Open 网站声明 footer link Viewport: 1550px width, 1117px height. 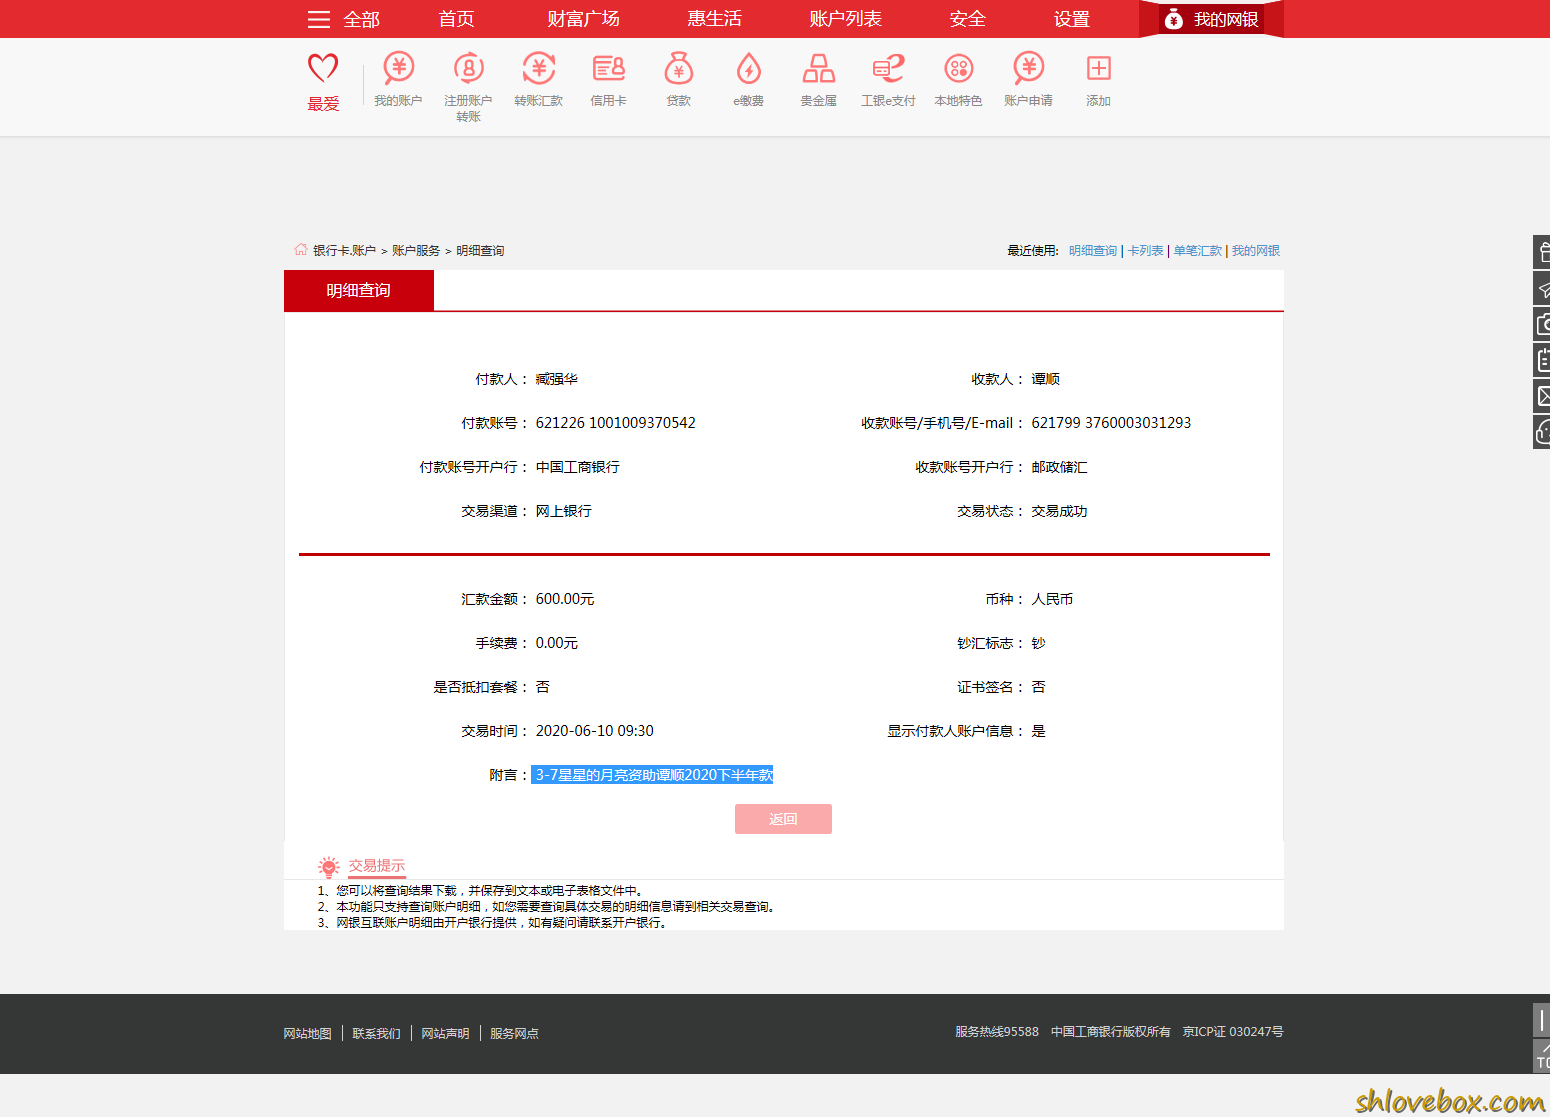(x=445, y=1033)
